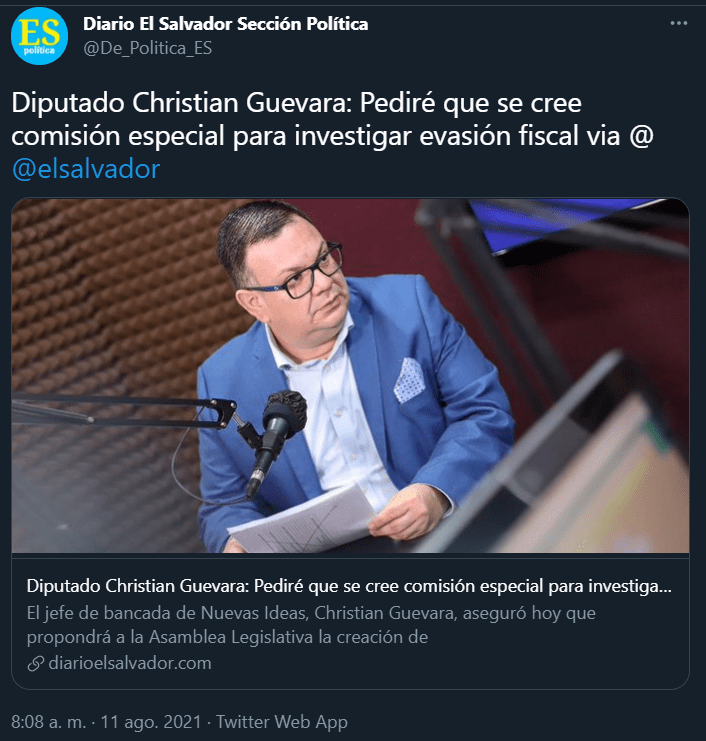The image size is (706, 741).
Task: Click the chain link icon beside diarioelsalvador.com
Action: pos(35,663)
